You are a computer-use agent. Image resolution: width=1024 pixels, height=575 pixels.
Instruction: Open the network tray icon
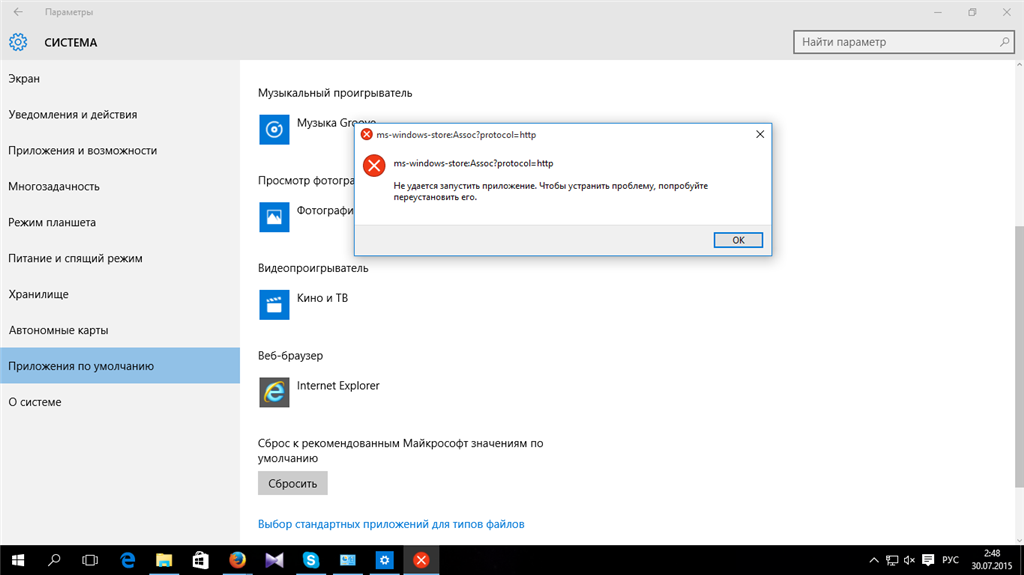pyautogui.click(x=892, y=560)
